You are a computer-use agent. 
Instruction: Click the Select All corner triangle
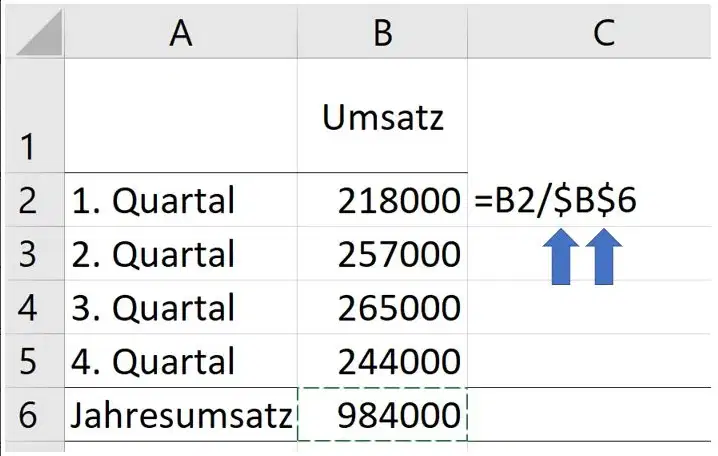pyautogui.click(x=39, y=33)
